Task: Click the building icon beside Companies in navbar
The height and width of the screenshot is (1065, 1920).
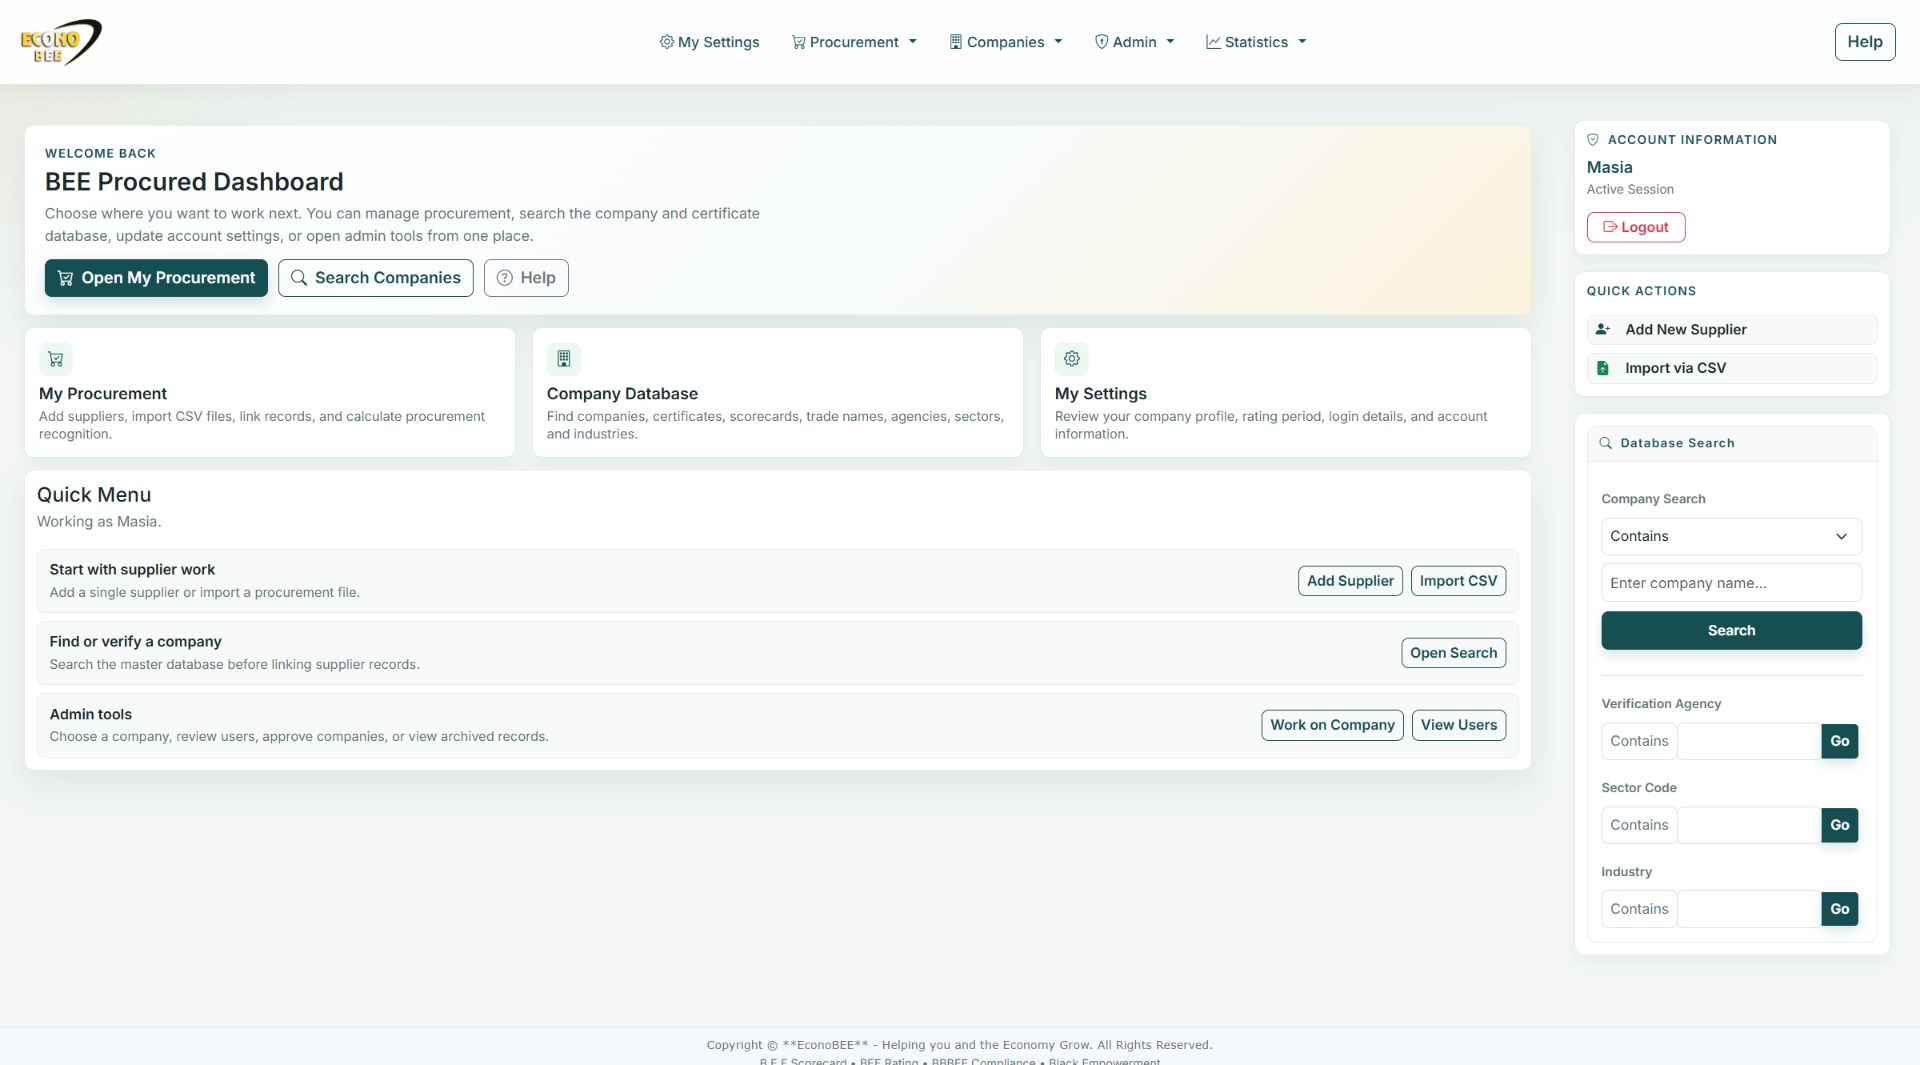Action: click(955, 42)
